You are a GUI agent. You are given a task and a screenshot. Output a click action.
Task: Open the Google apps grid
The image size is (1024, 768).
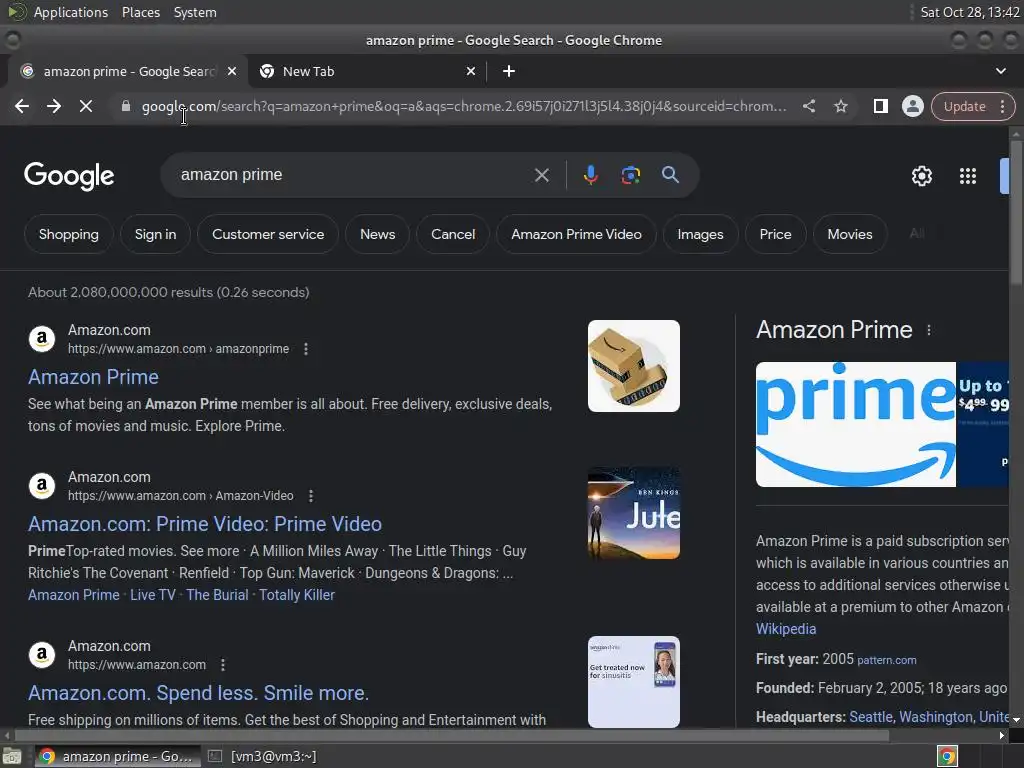pyautogui.click(x=967, y=176)
